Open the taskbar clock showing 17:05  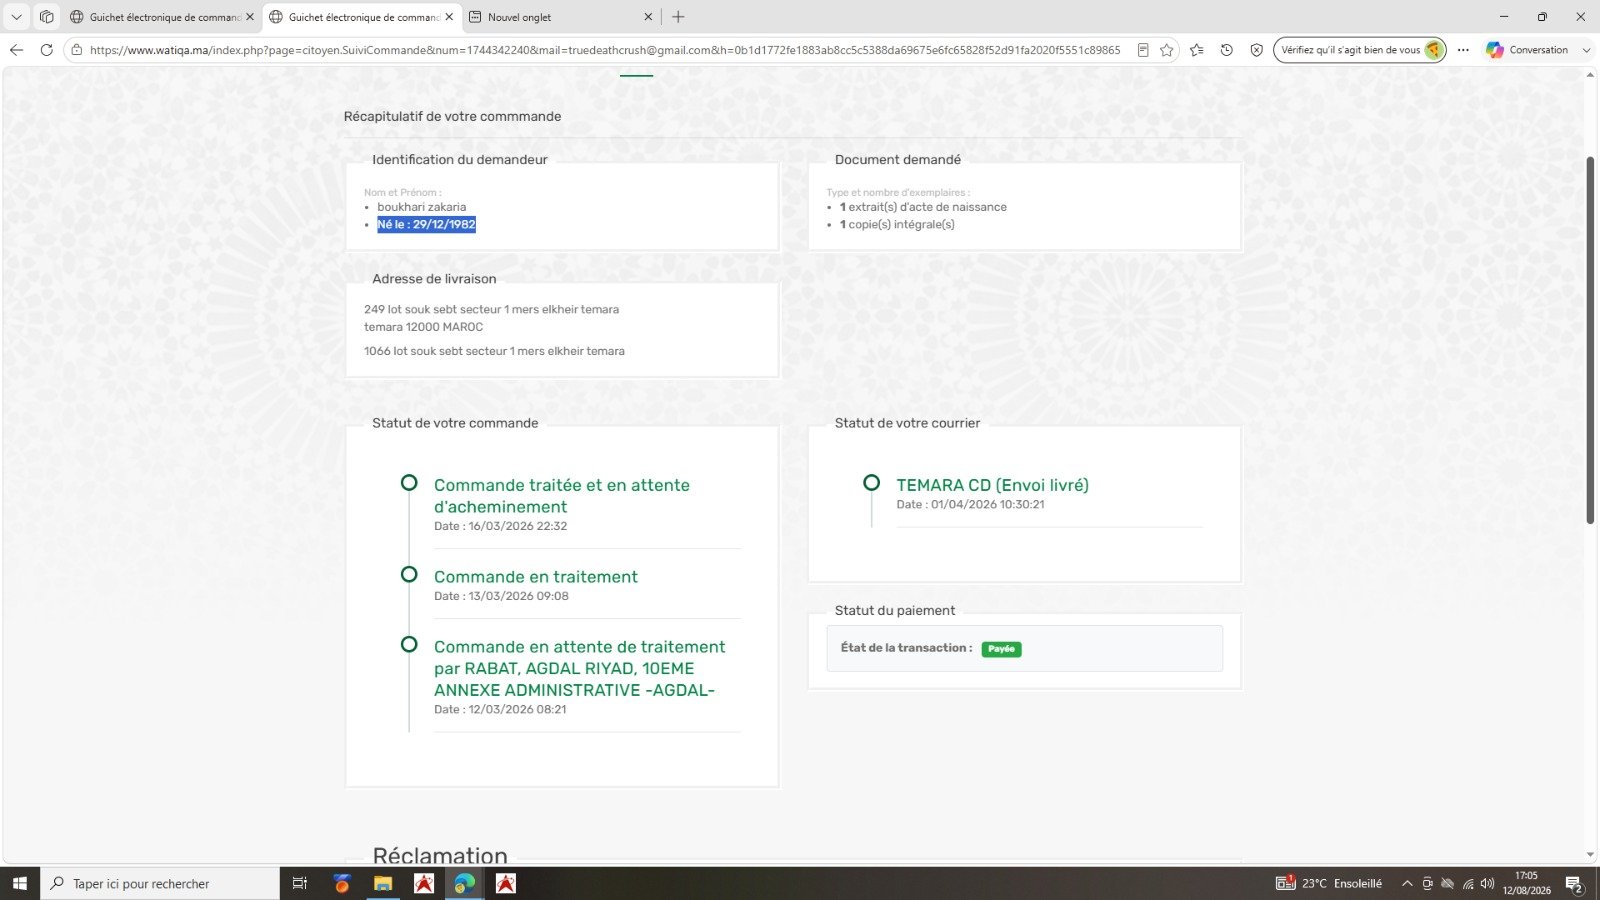point(1526,883)
